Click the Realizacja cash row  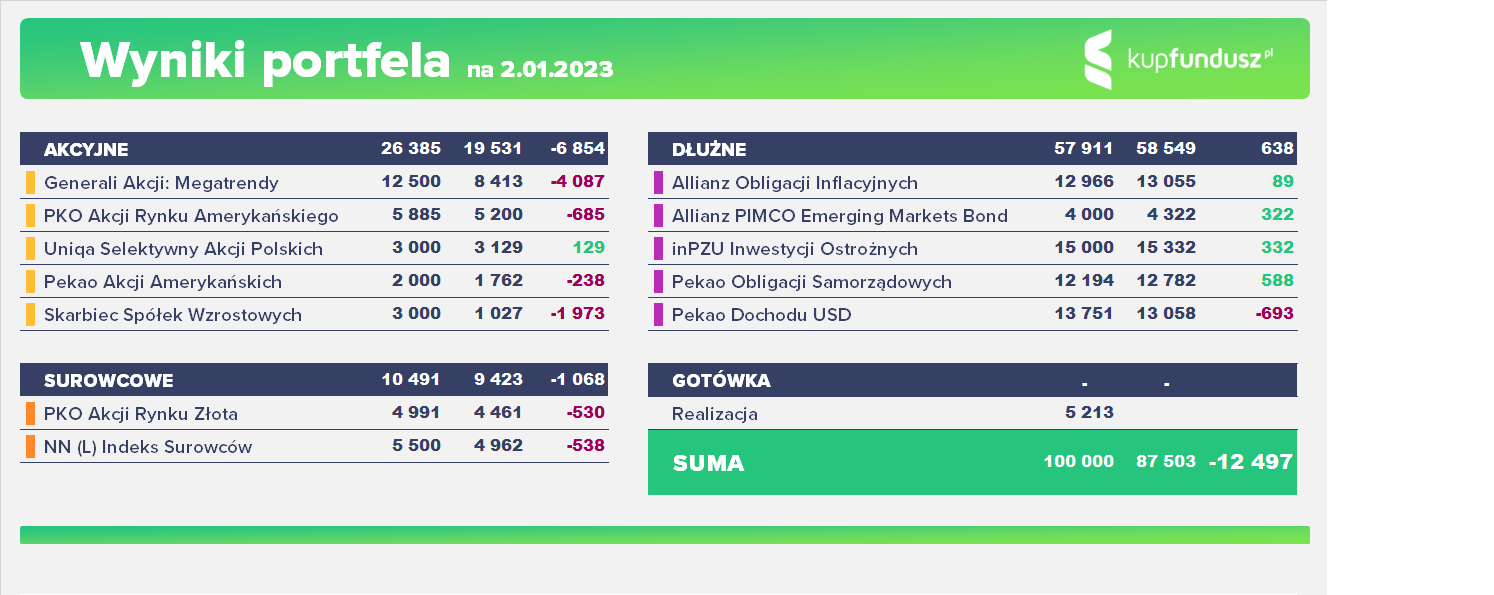click(972, 413)
